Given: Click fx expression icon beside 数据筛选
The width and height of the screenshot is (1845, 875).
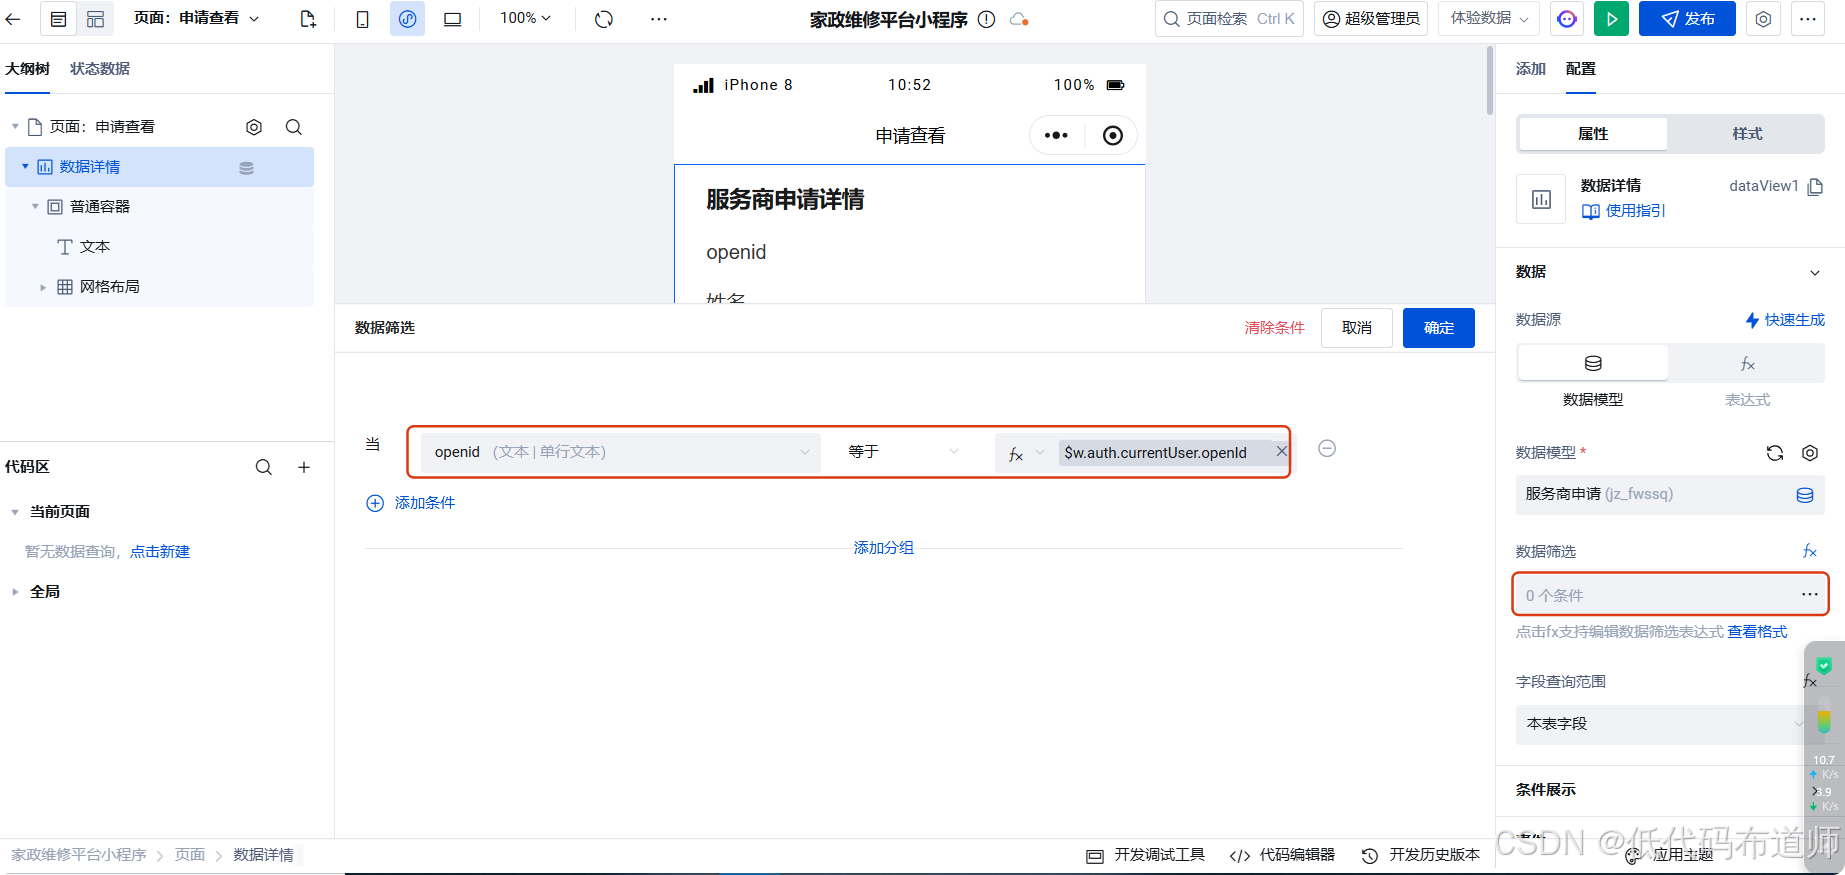Looking at the screenshot, I should (1810, 551).
